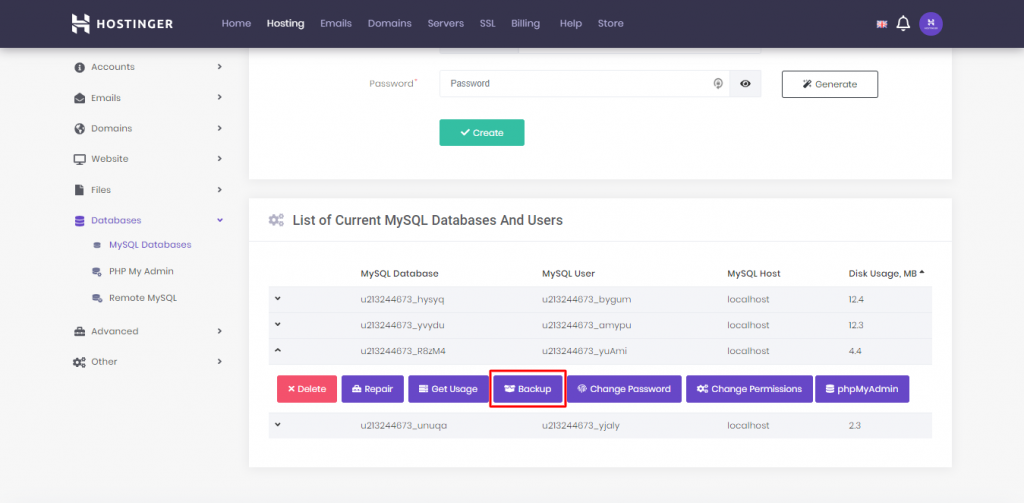Click the Change Permissions button
1024x503 pixels.
[749, 389]
